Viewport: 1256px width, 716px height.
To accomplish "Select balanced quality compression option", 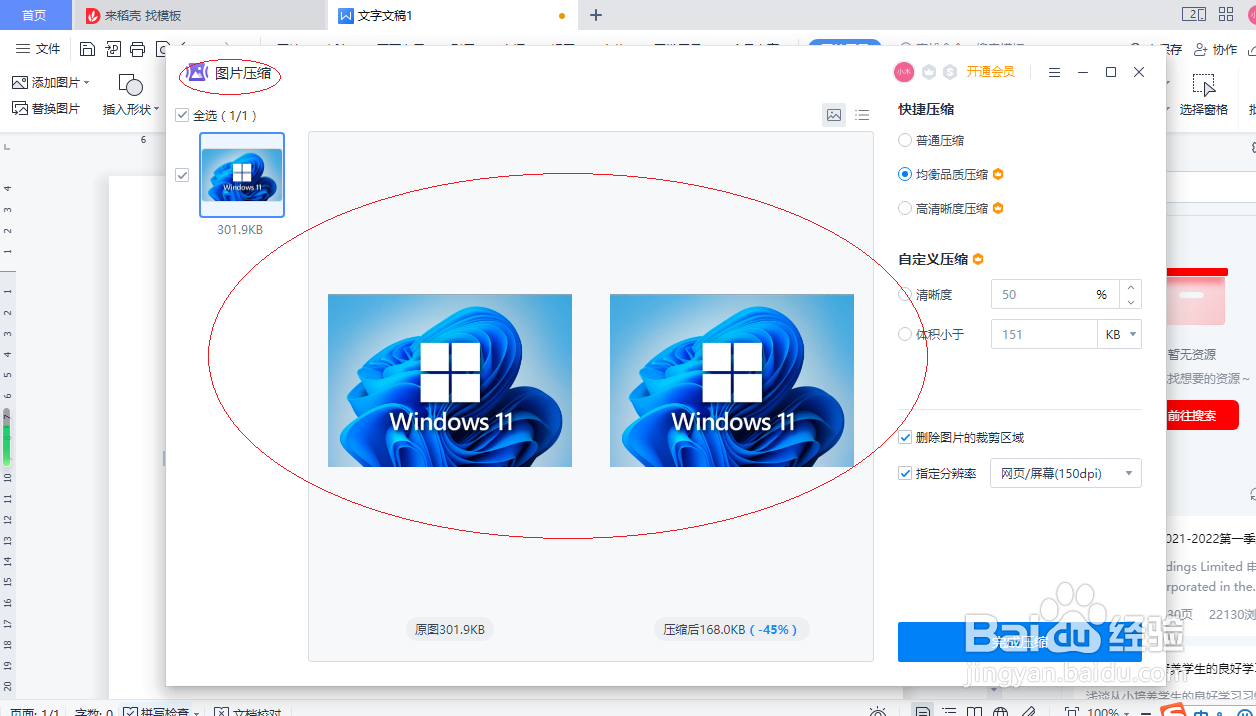I will (905, 174).
